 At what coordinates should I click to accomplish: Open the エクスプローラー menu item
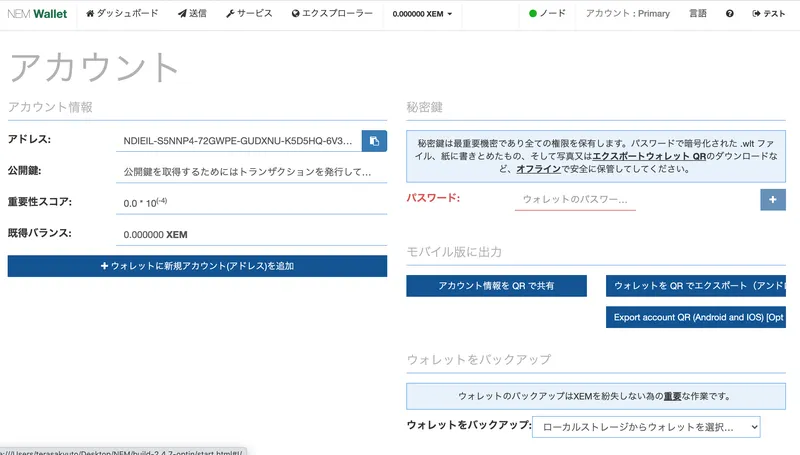pyautogui.click(x=332, y=13)
